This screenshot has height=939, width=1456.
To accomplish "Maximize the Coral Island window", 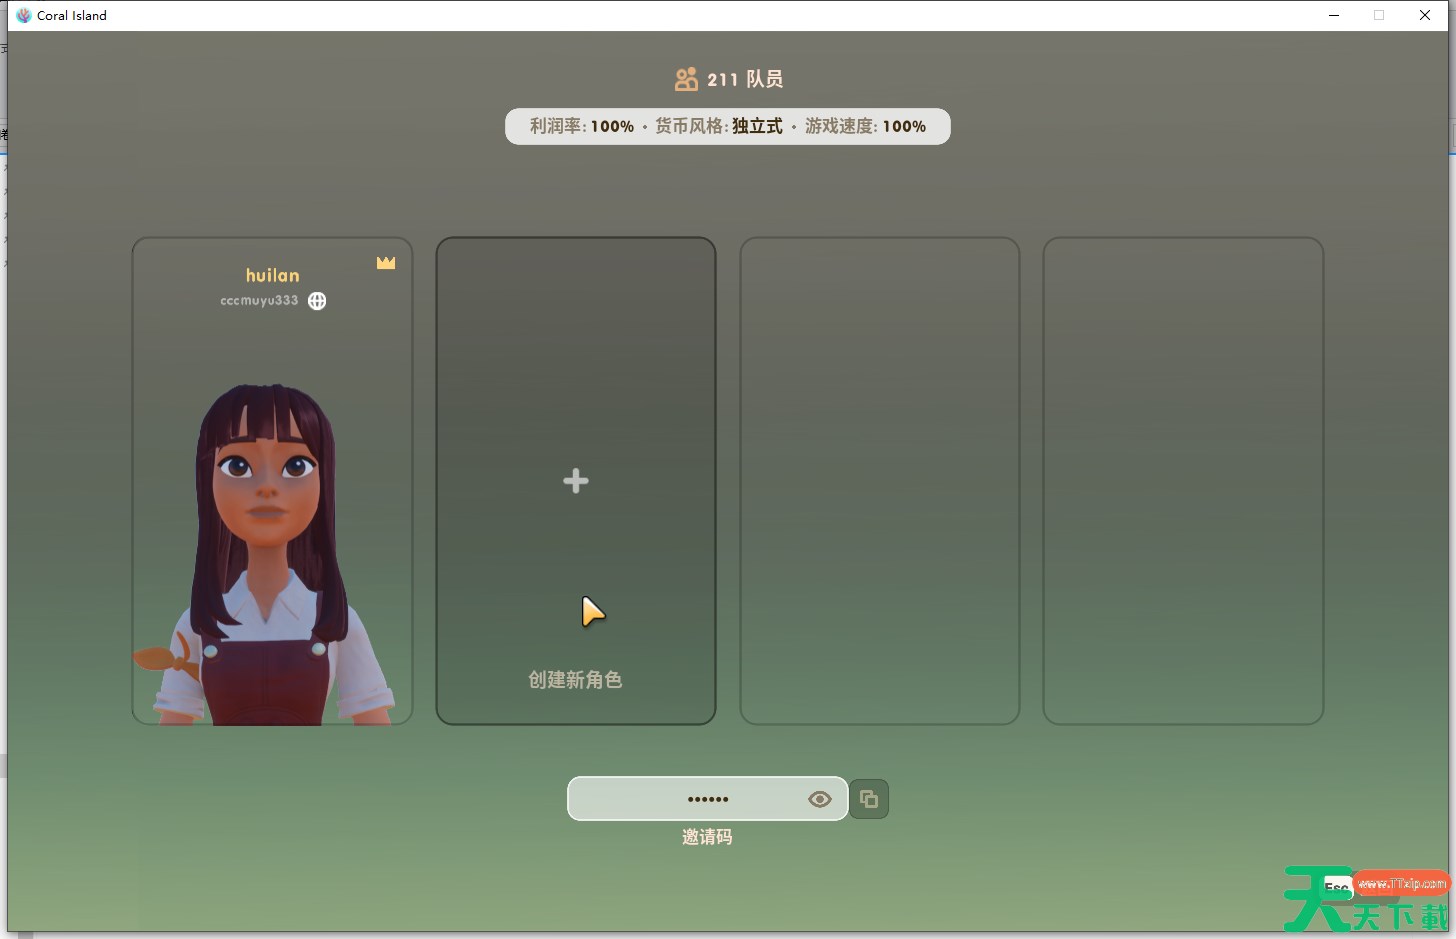I will click(x=1379, y=15).
